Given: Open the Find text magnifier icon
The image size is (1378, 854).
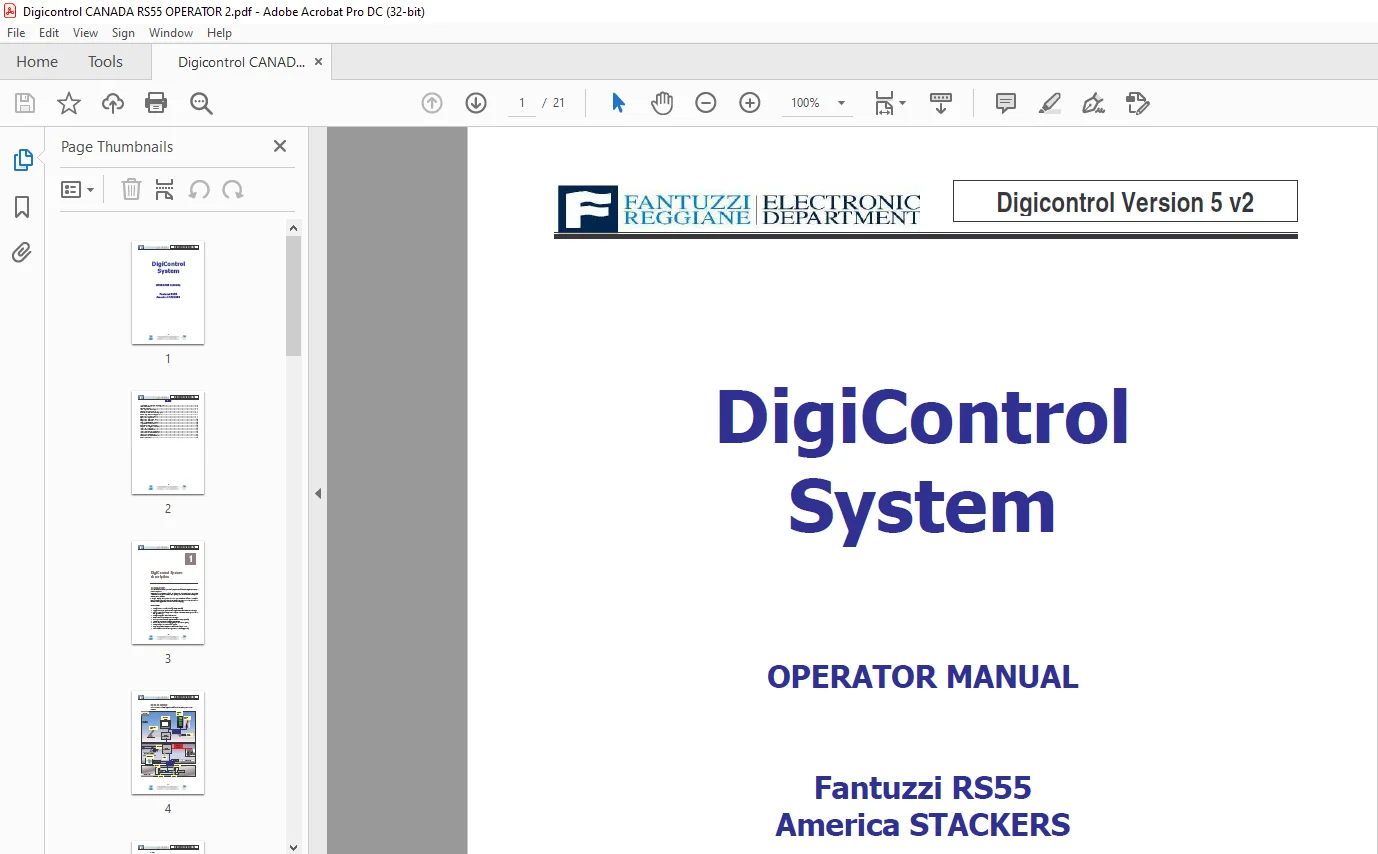Looking at the screenshot, I should coord(201,103).
